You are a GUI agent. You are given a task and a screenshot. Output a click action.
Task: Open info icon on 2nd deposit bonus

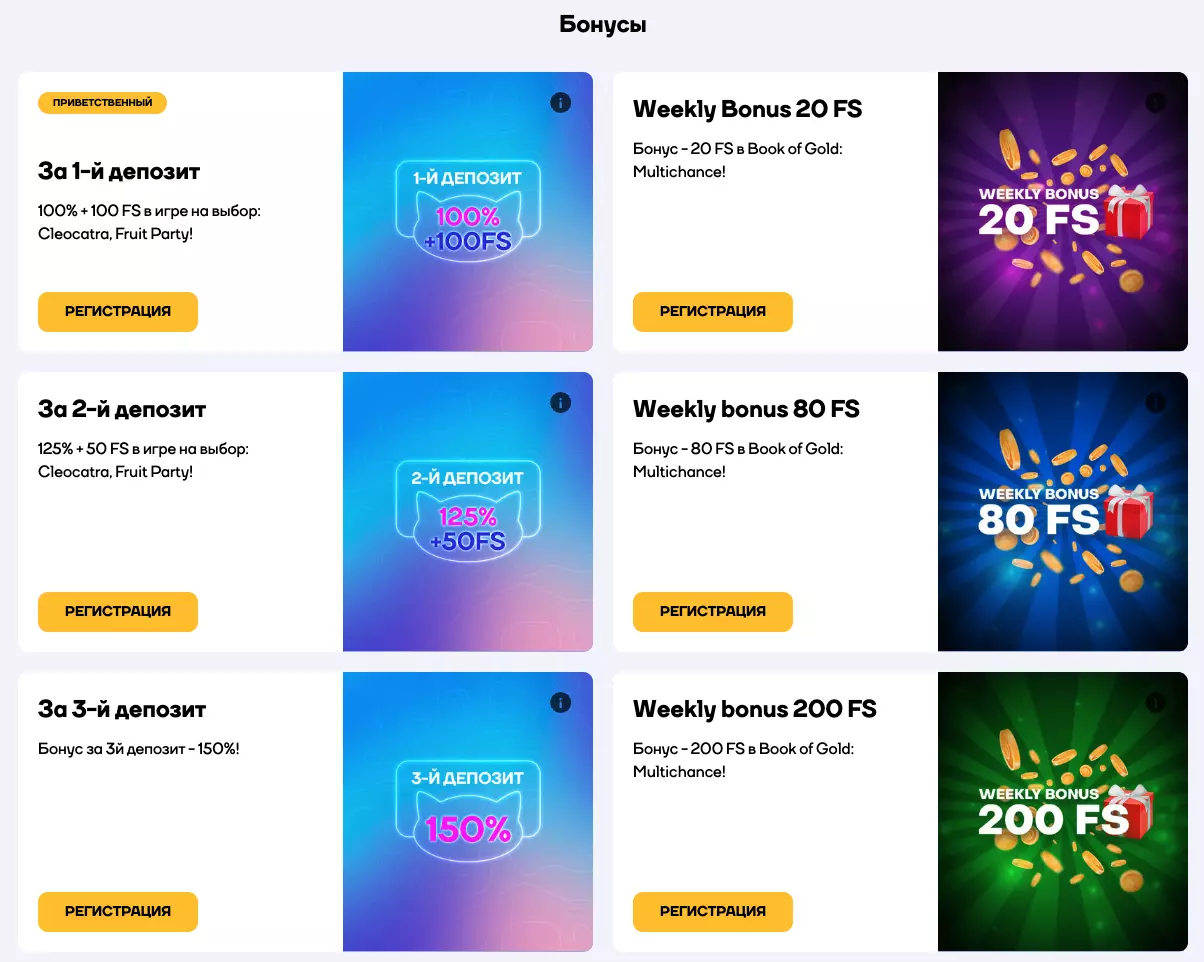click(560, 402)
